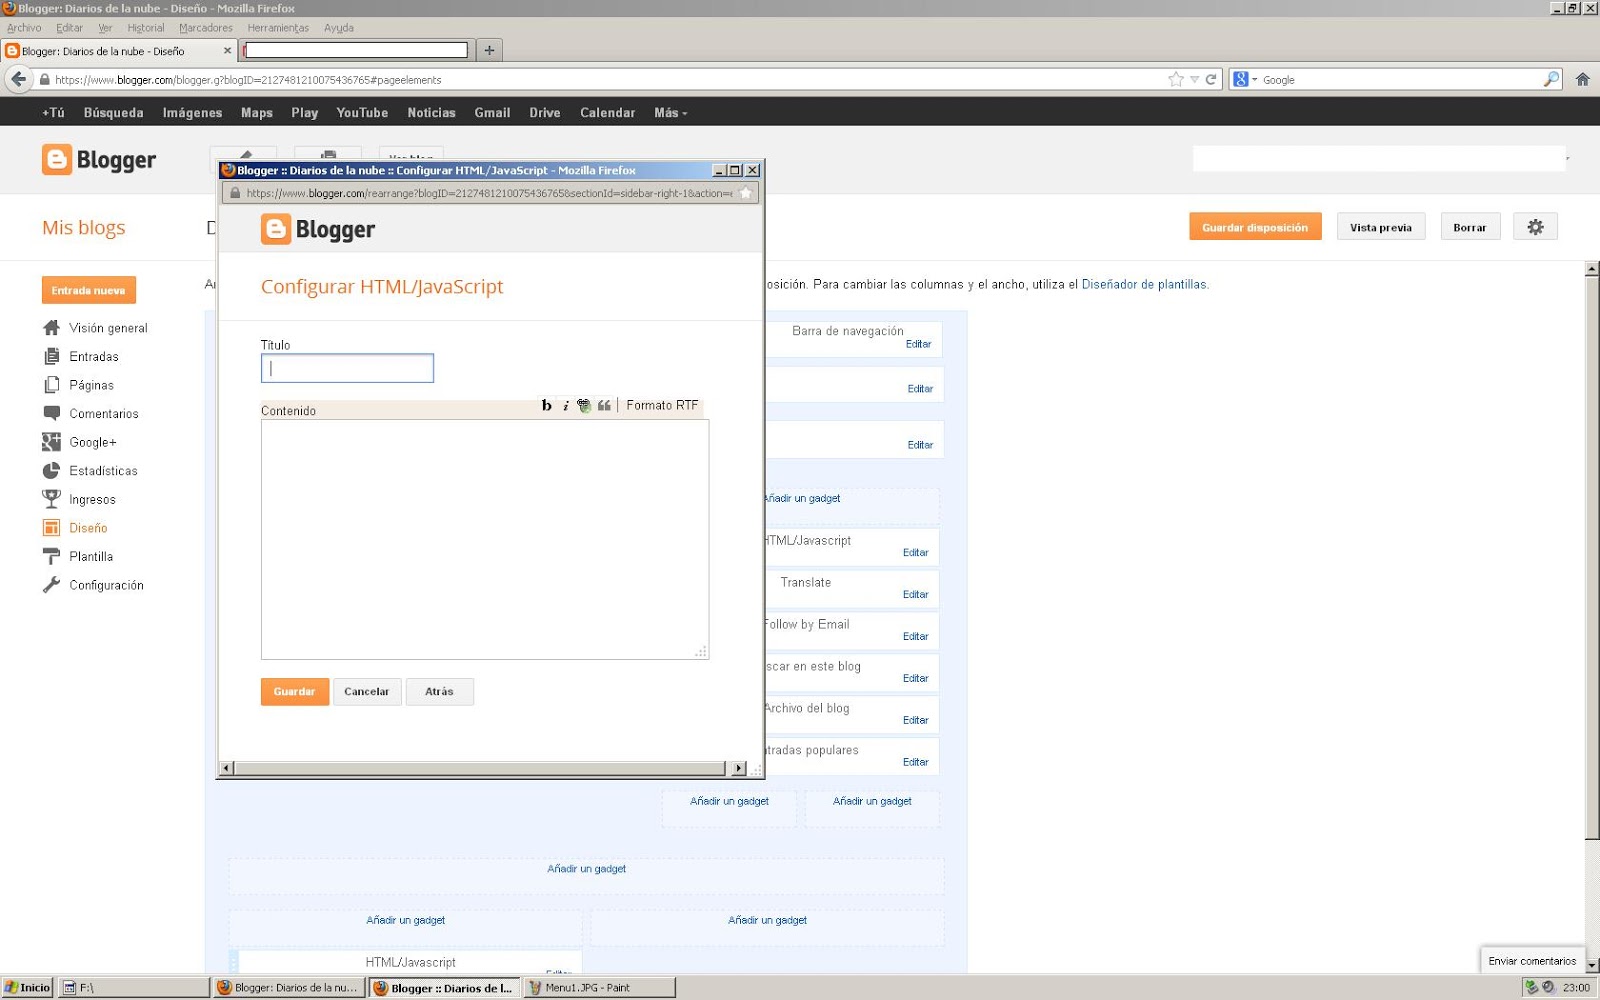Switch to Menu1.JPG - Paint in taskbar

pyautogui.click(x=599, y=988)
